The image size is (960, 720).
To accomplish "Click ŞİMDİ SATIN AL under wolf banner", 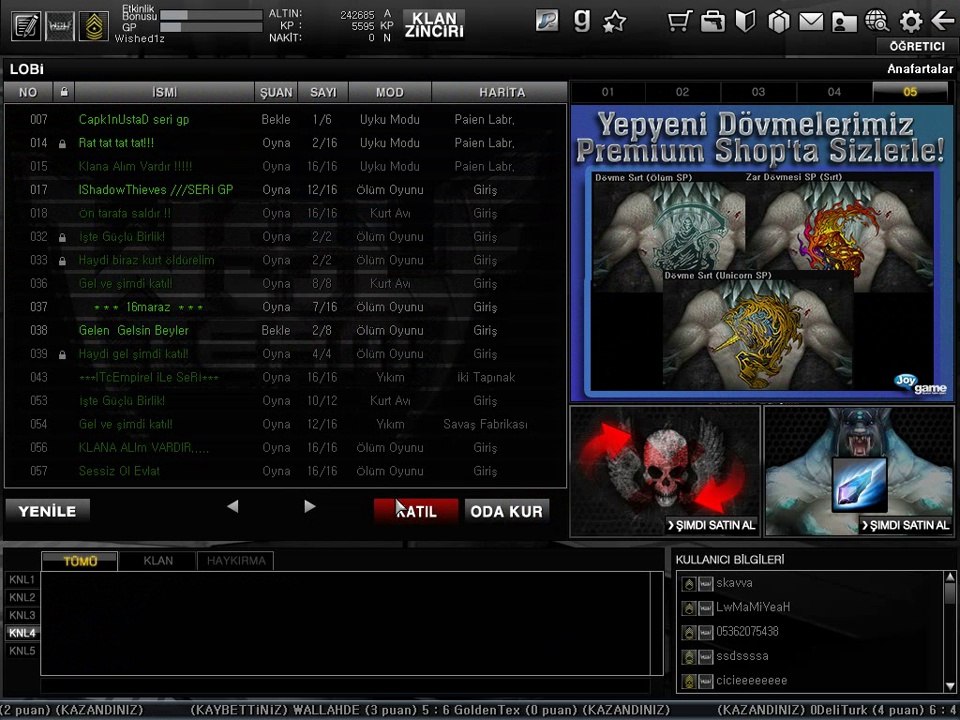I will pyautogui.click(x=906, y=525).
